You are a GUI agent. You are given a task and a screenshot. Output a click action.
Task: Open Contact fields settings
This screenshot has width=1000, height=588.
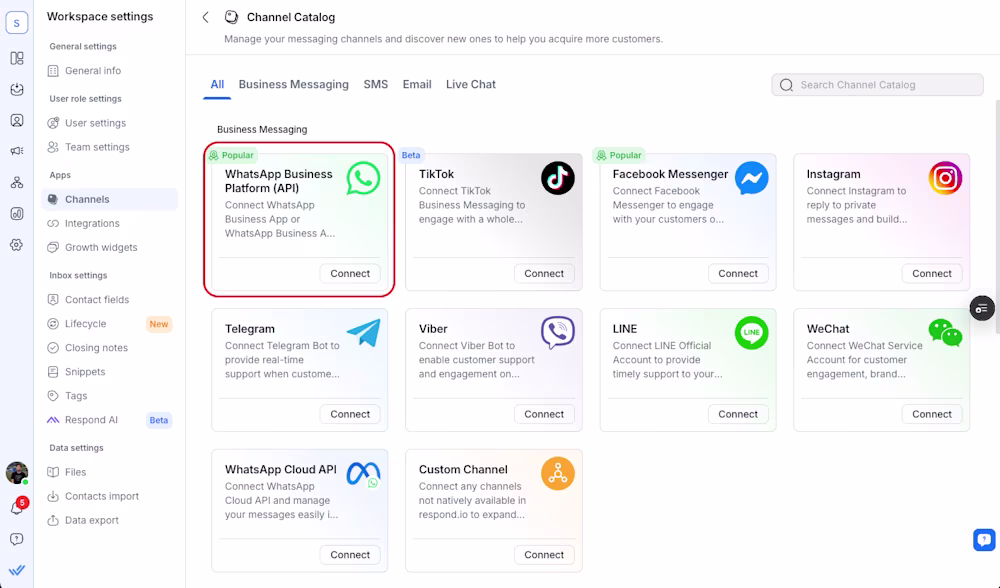(110, 300)
